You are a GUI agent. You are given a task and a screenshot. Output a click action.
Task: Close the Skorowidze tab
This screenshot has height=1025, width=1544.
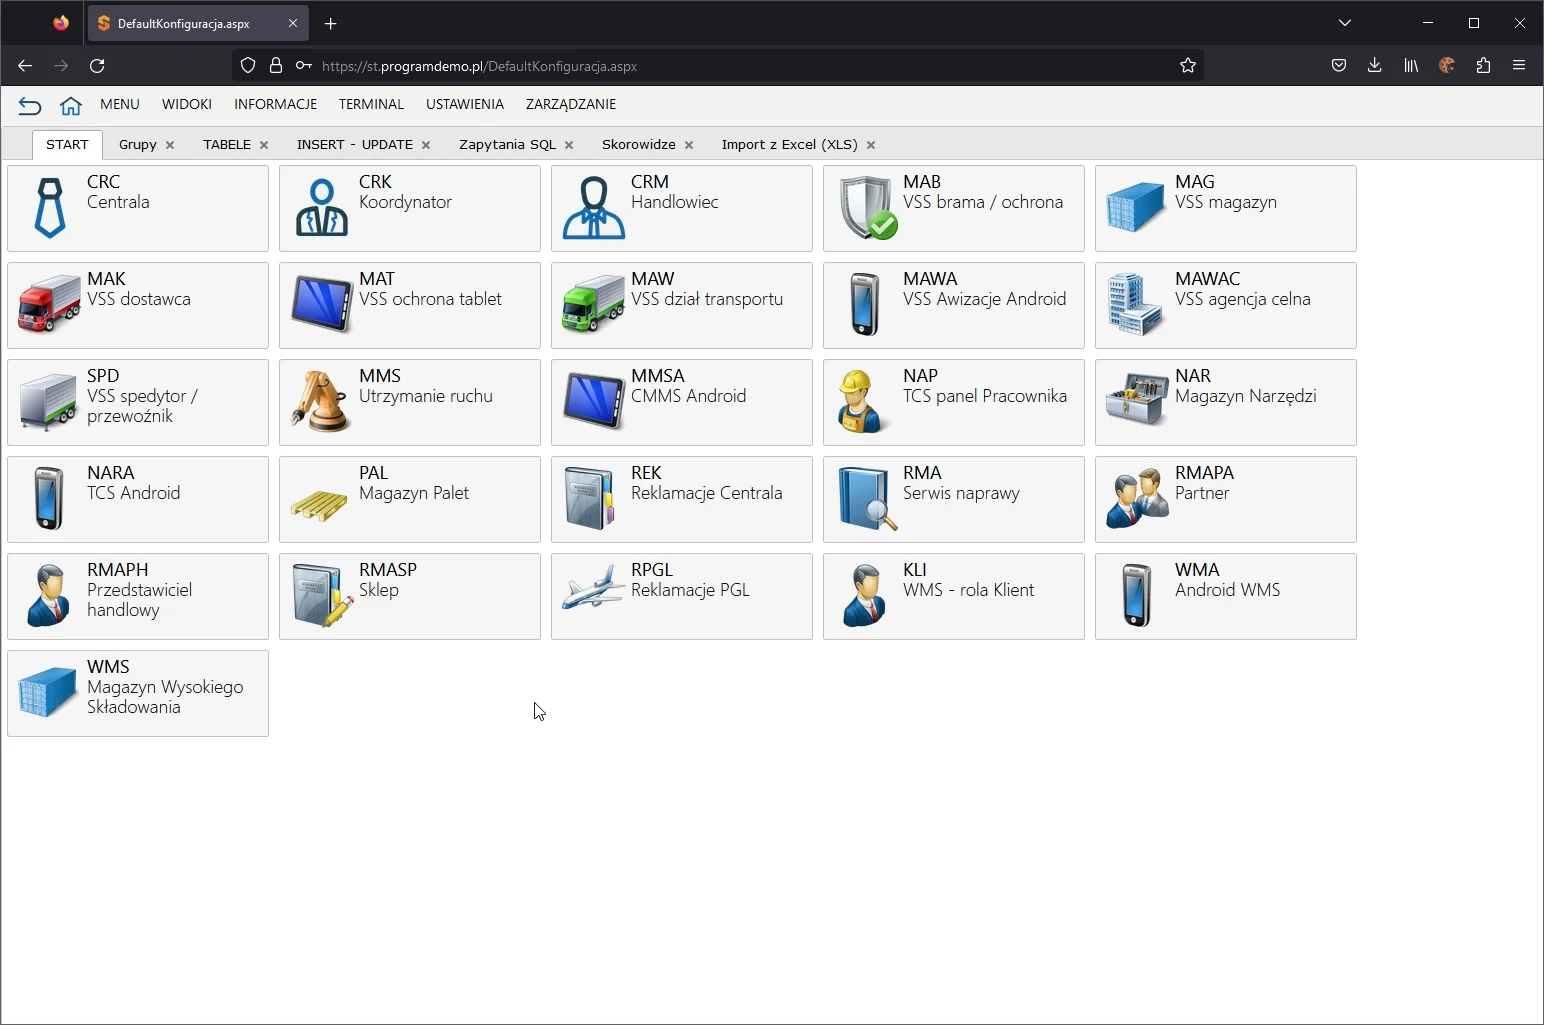[x=689, y=145]
